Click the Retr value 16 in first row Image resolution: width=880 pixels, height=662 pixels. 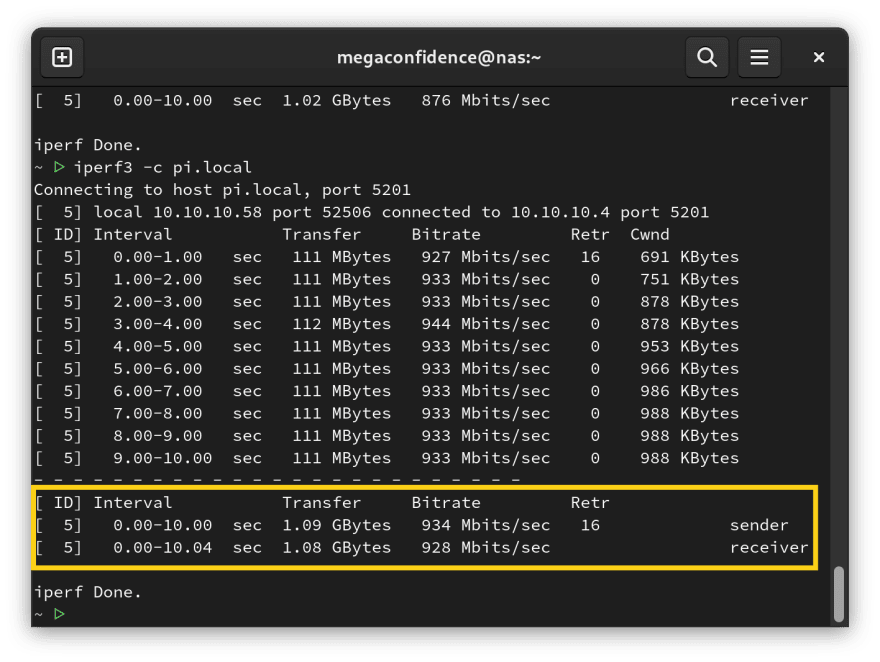(590, 257)
